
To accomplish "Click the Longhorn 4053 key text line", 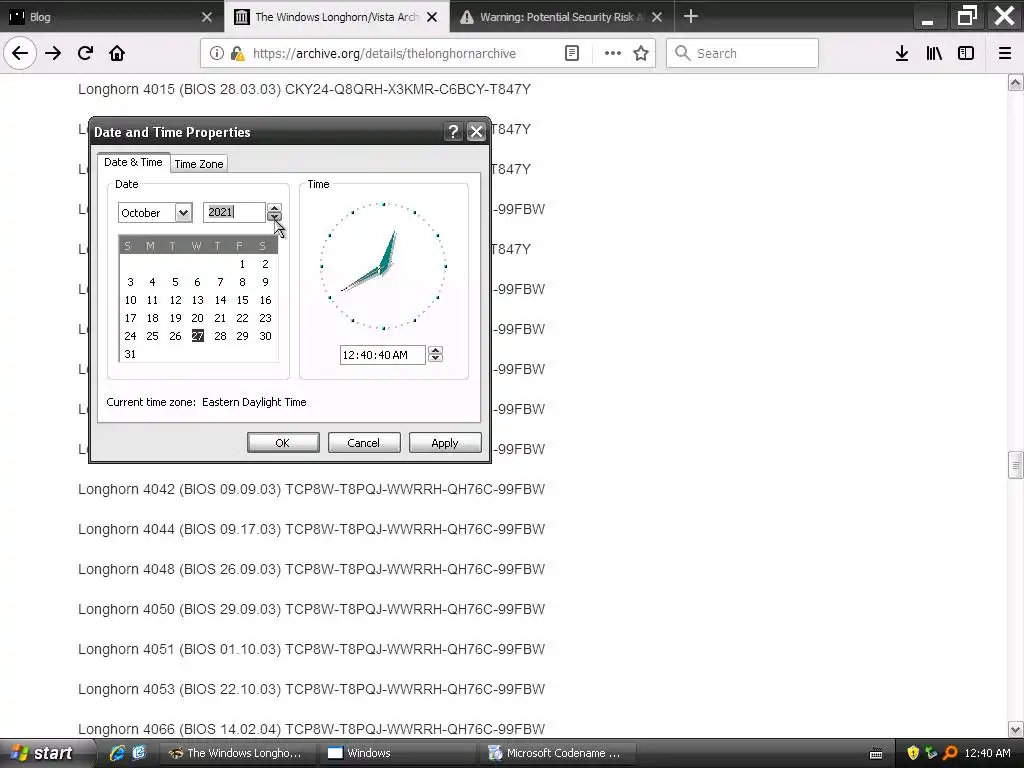I will pos(312,689).
